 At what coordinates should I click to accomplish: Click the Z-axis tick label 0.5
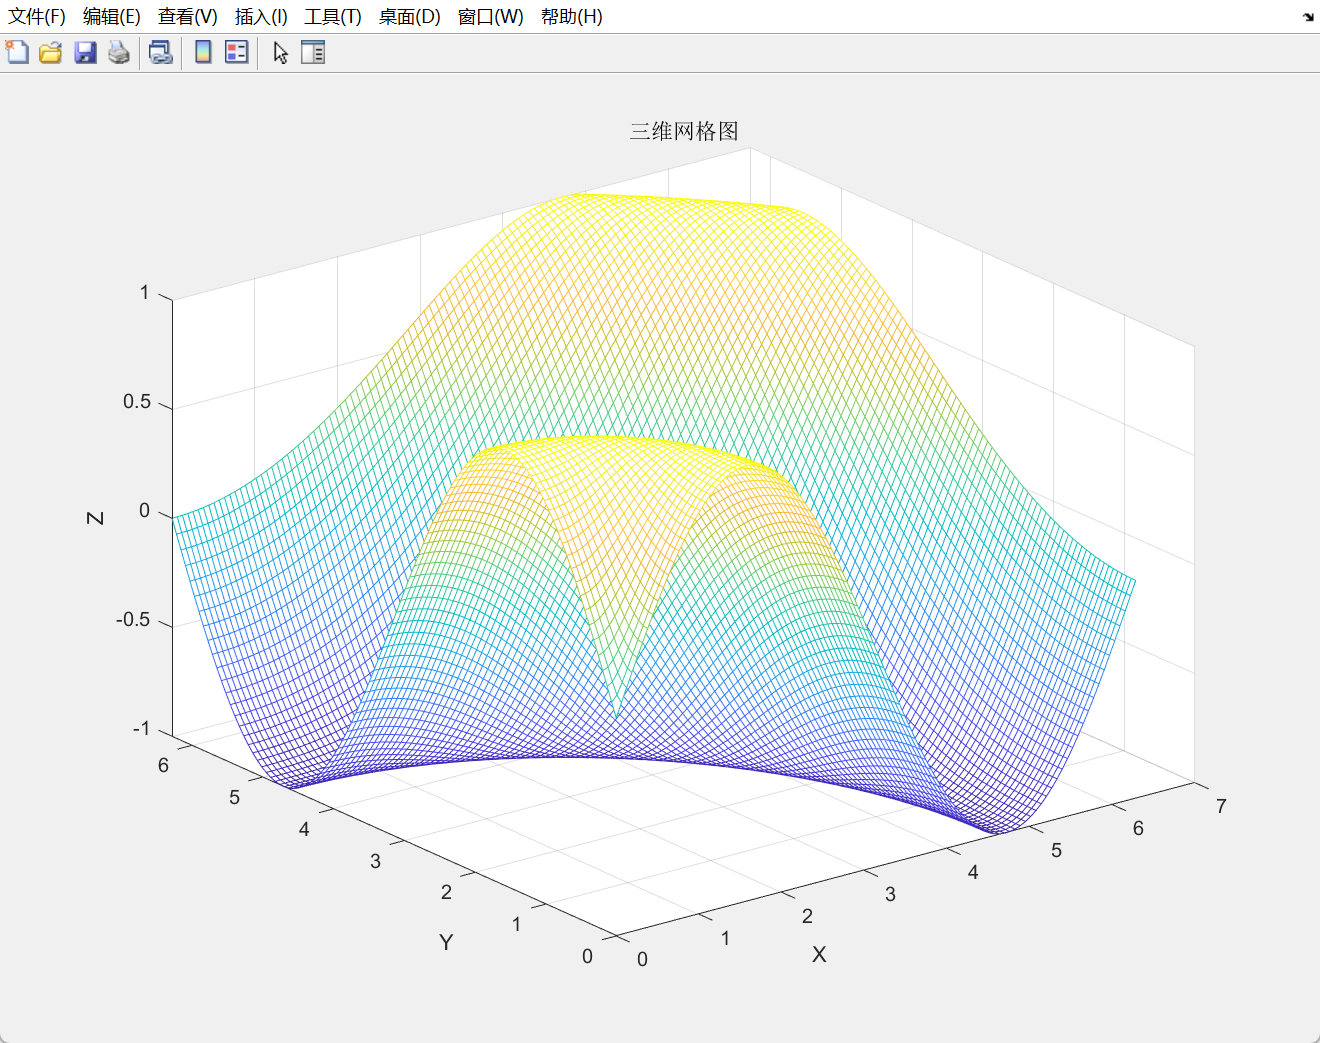137,401
